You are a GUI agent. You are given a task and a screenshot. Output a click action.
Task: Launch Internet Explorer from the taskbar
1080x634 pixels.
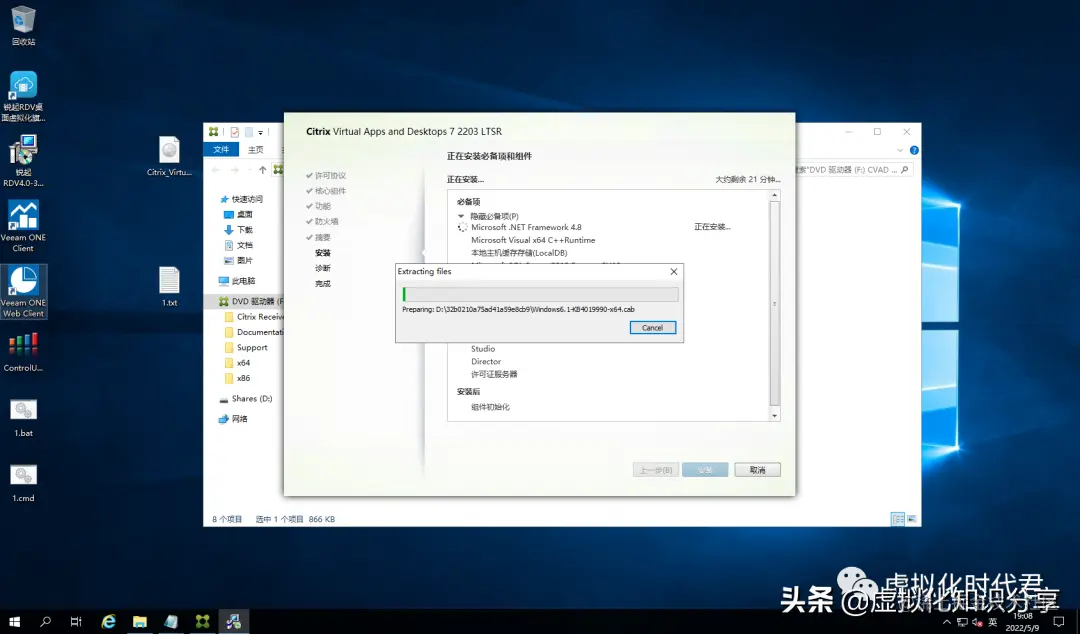click(x=107, y=620)
